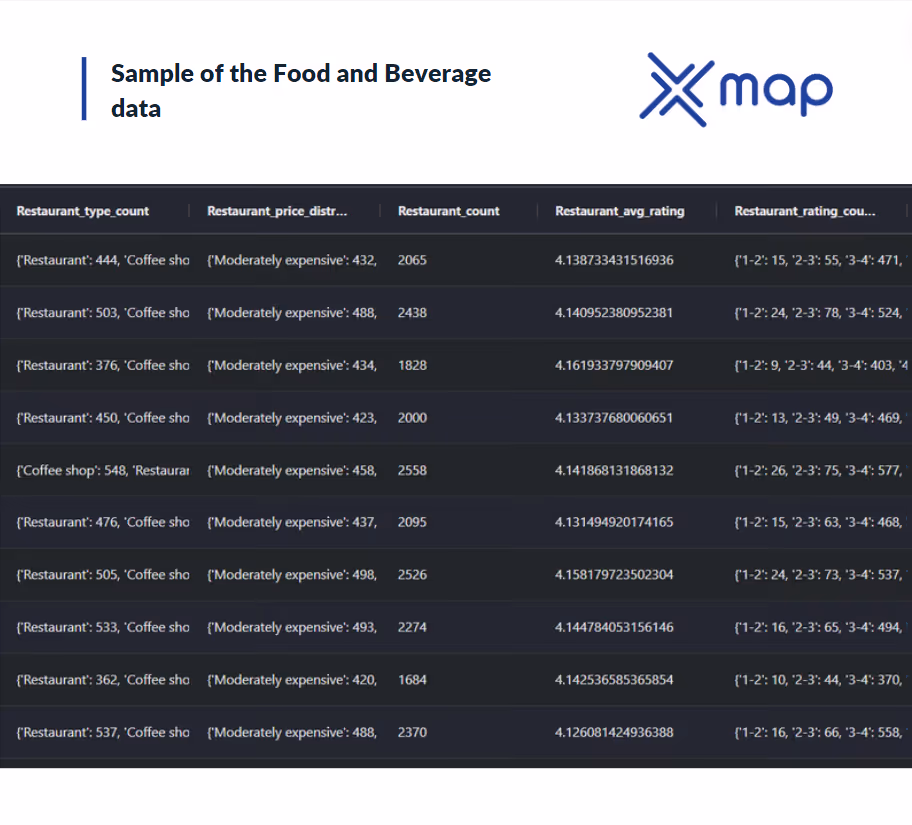Image resolution: width=912 pixels, height=825 pixels.
Task: Select rating value 4.131494920174165
Action: [x=614, y=522]
